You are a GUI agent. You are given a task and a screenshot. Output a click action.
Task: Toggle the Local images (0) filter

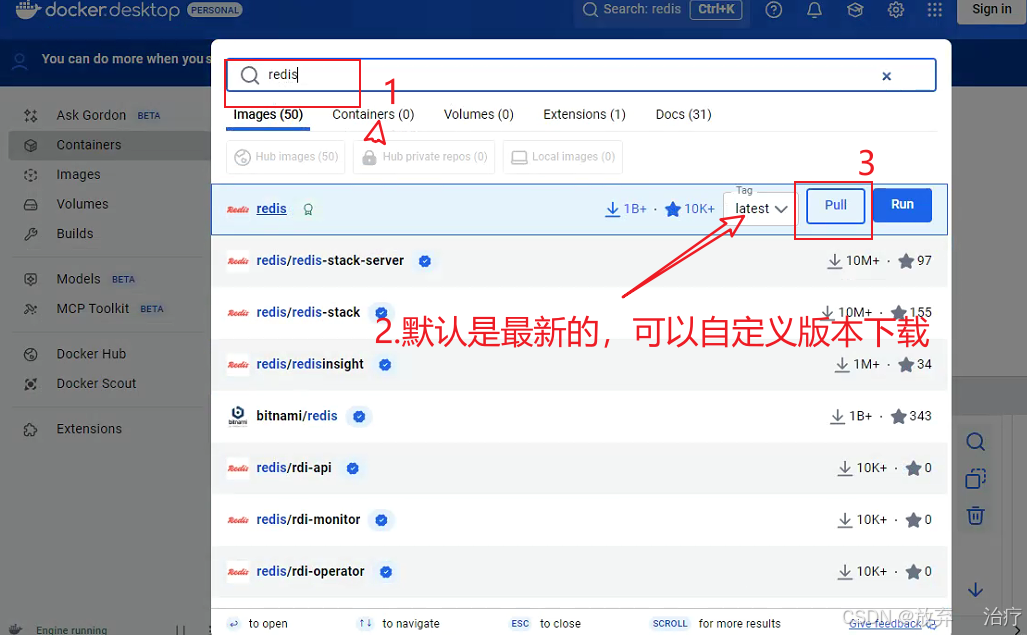coord(563,157)
